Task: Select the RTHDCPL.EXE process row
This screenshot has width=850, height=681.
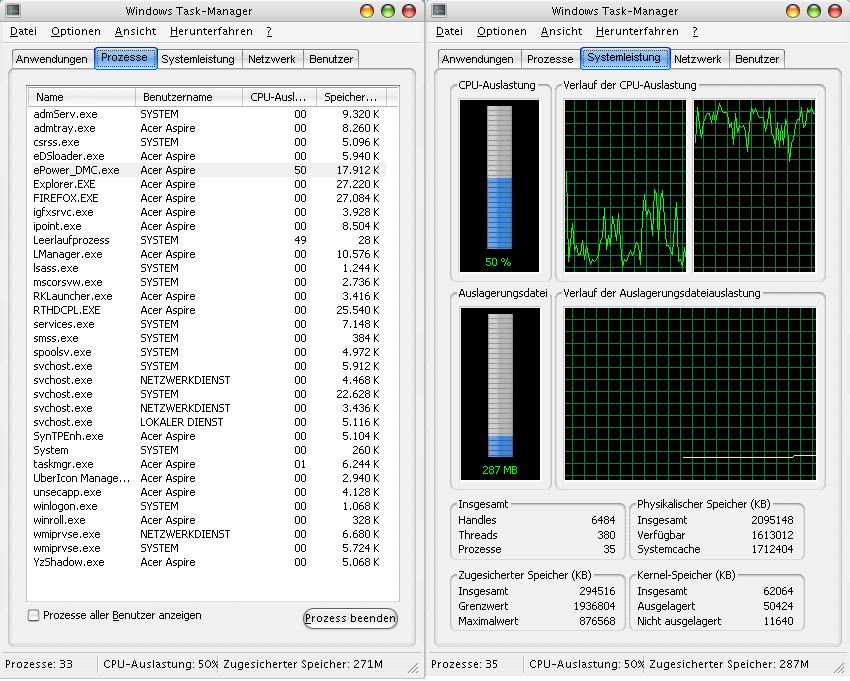Action: click(208, 310)
